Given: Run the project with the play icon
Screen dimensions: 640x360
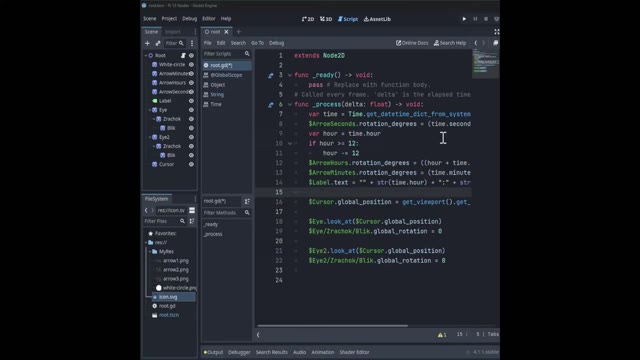Looking at the screenshot, I should 464,19.
